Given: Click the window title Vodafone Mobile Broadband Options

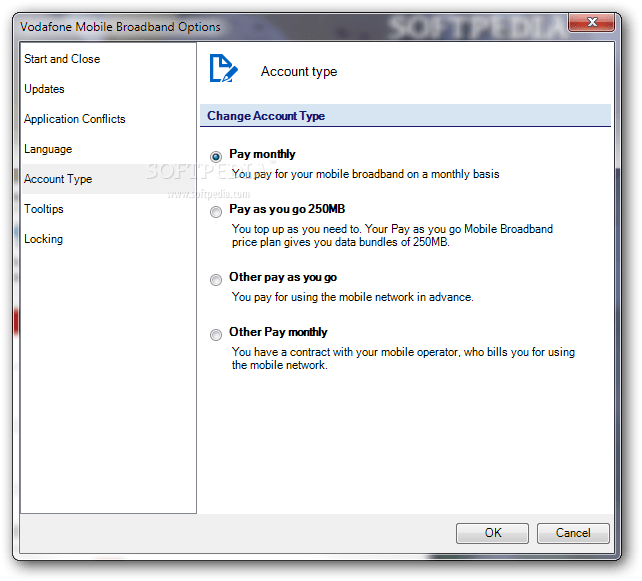Looking at the screenshot, I should [120, 27].
